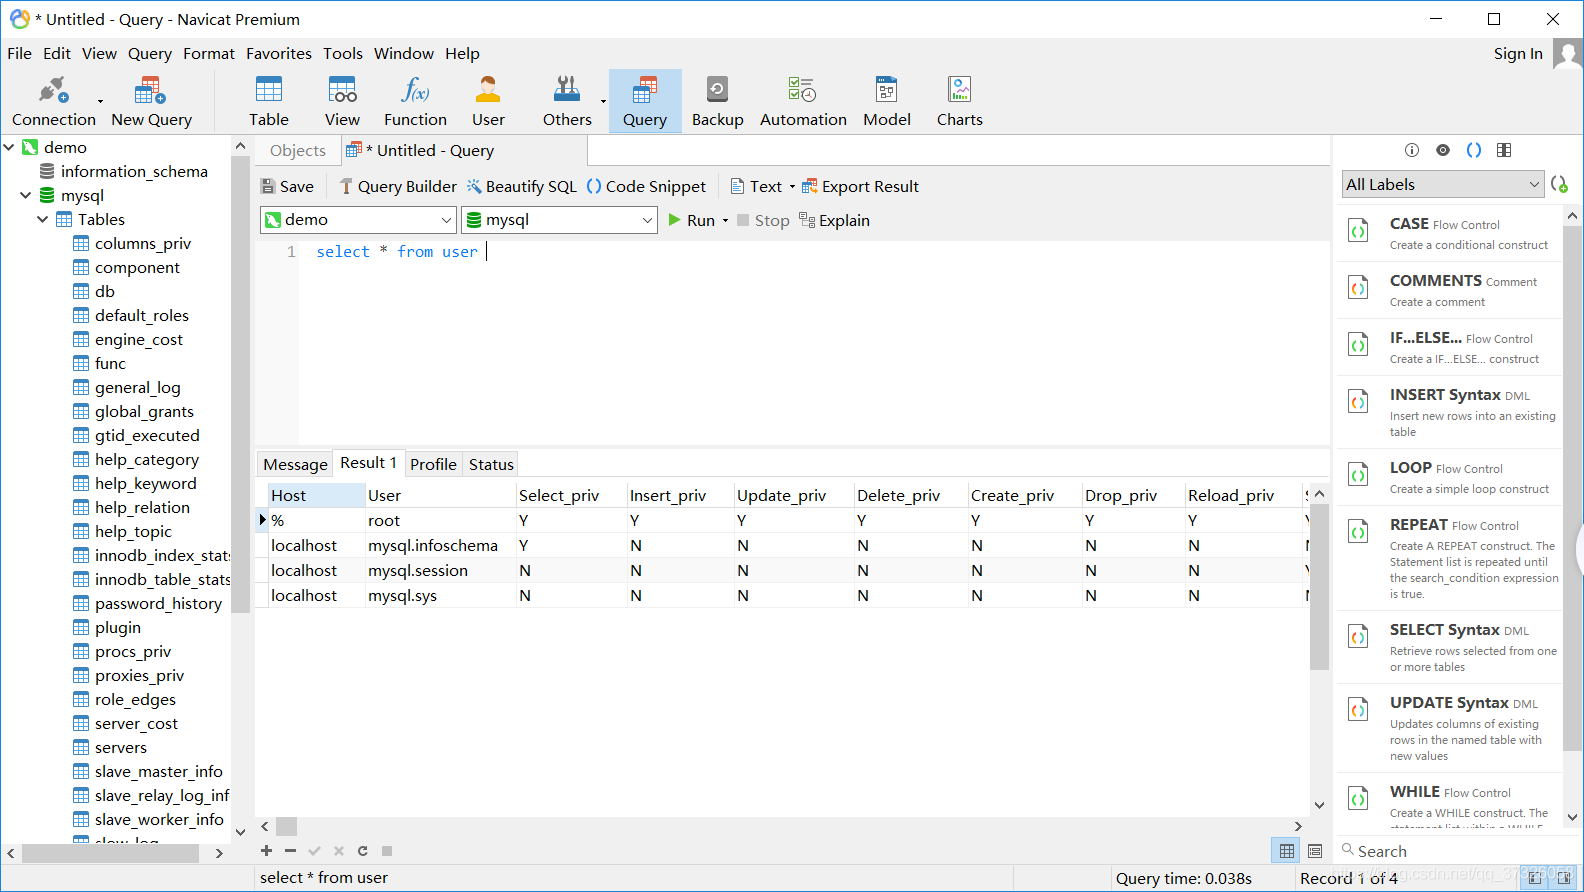Open the Favorites menu
Screen dimensions: 1584x892
278,54
